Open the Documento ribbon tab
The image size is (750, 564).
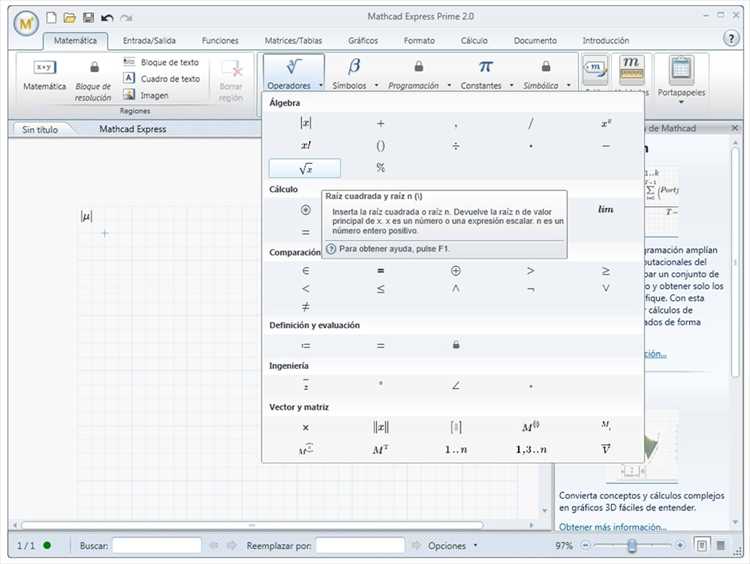(x=535, y=41)
